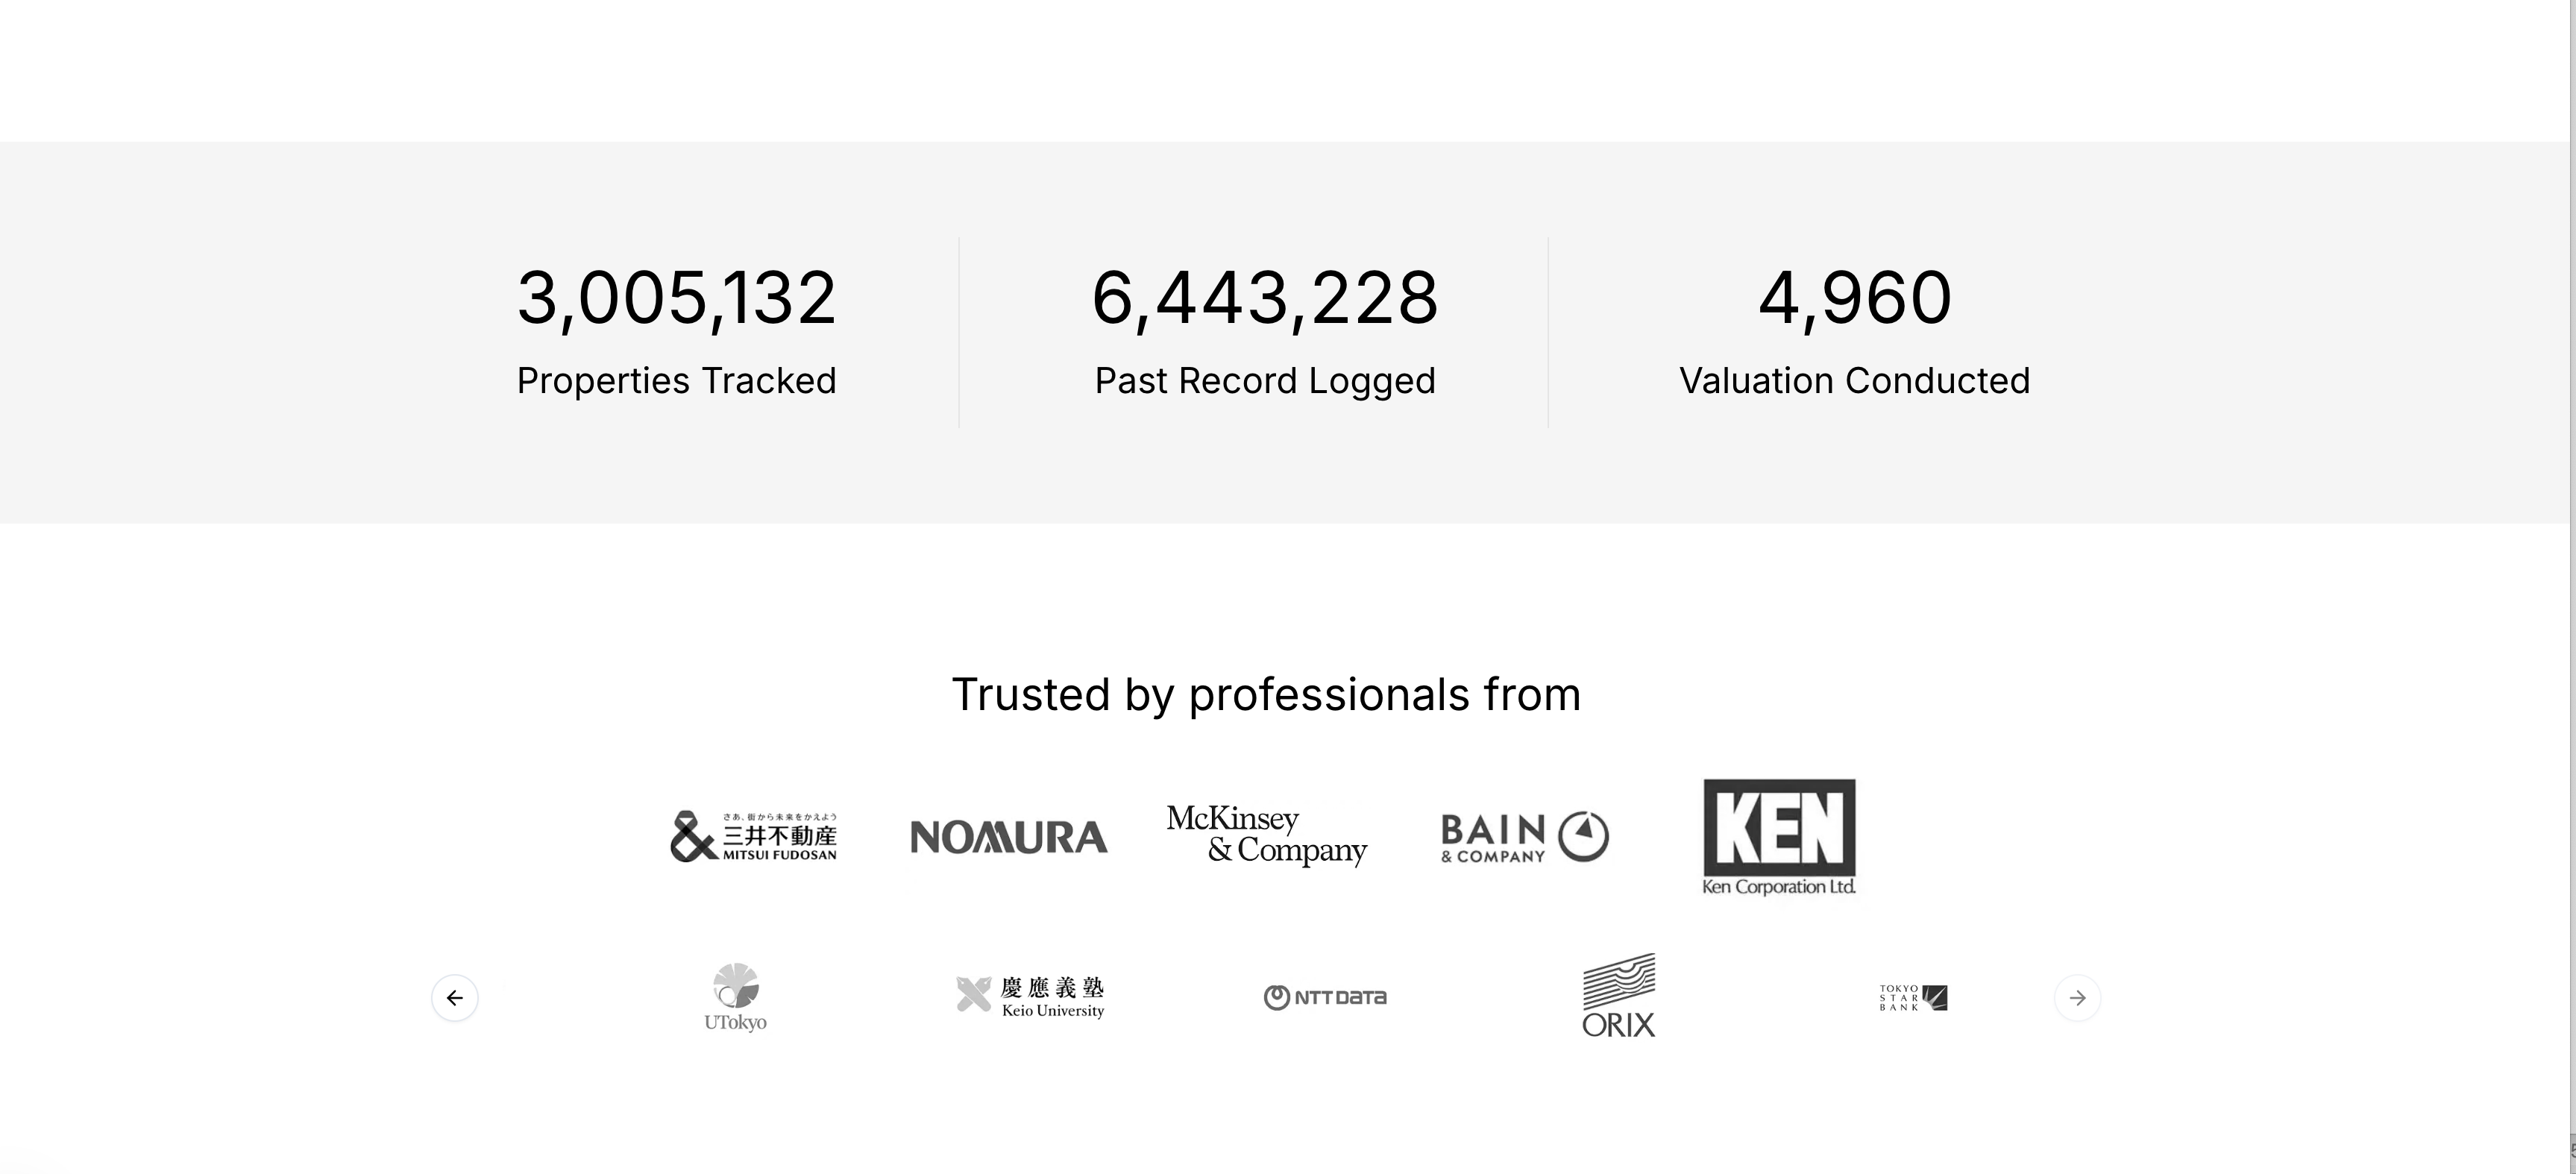
Task: Select the Ken Corporation Ltd. logo
Action: (1779, 837)
